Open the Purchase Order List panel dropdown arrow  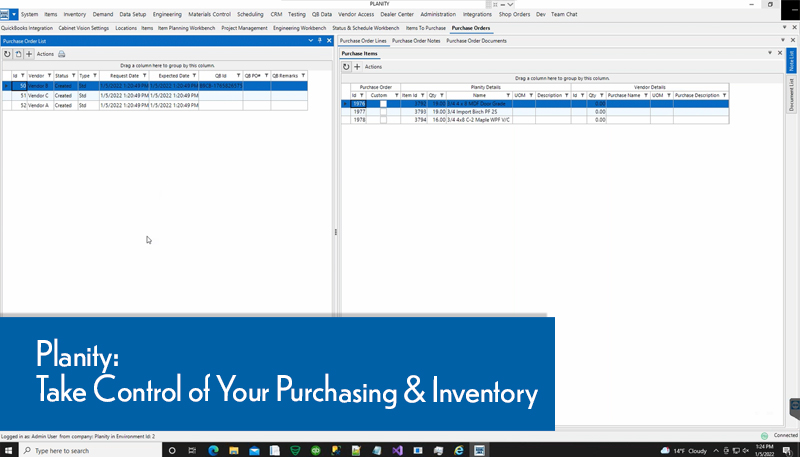[310, 40]
